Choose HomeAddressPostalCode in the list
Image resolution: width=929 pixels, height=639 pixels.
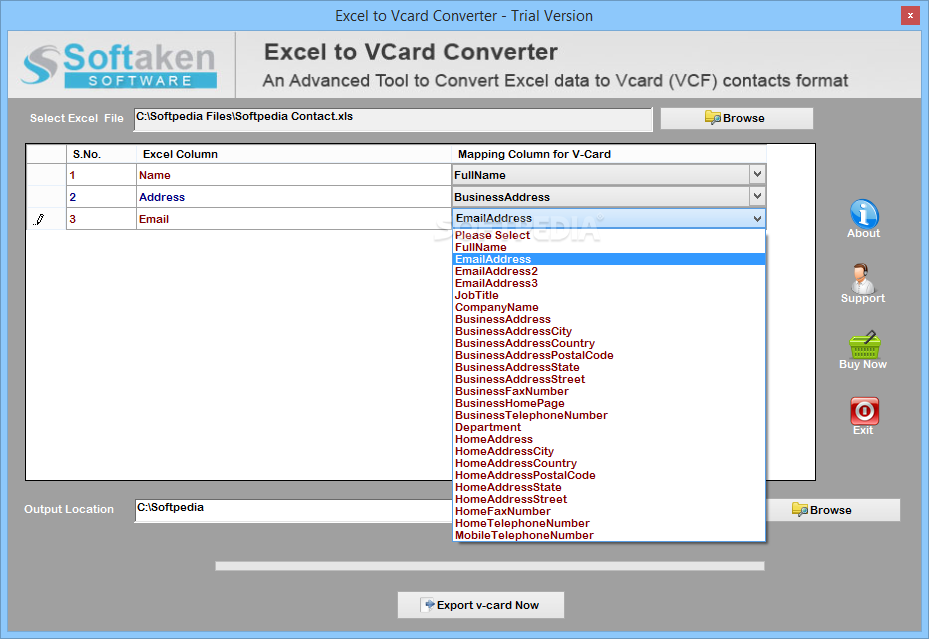tap(609, 475)
